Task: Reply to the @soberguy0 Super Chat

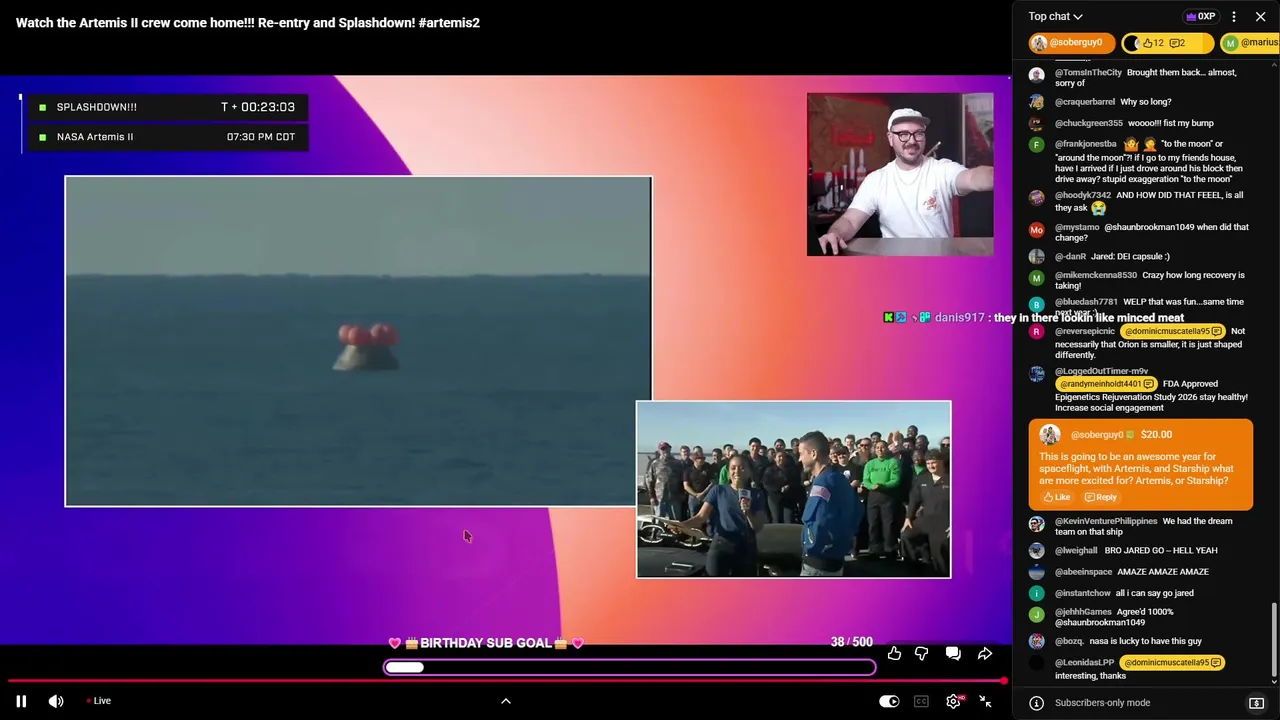Action: pos(1101,497)
